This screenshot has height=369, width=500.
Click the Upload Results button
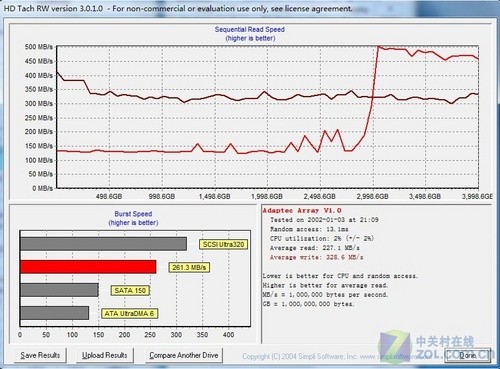[105, 355]
